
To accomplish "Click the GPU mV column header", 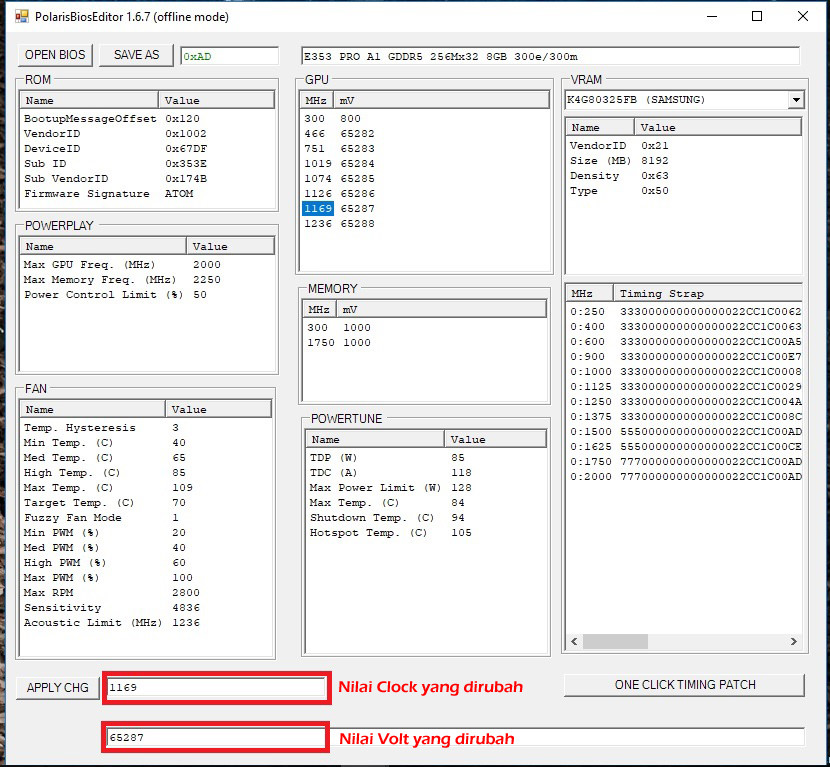I will coord(441,101).
